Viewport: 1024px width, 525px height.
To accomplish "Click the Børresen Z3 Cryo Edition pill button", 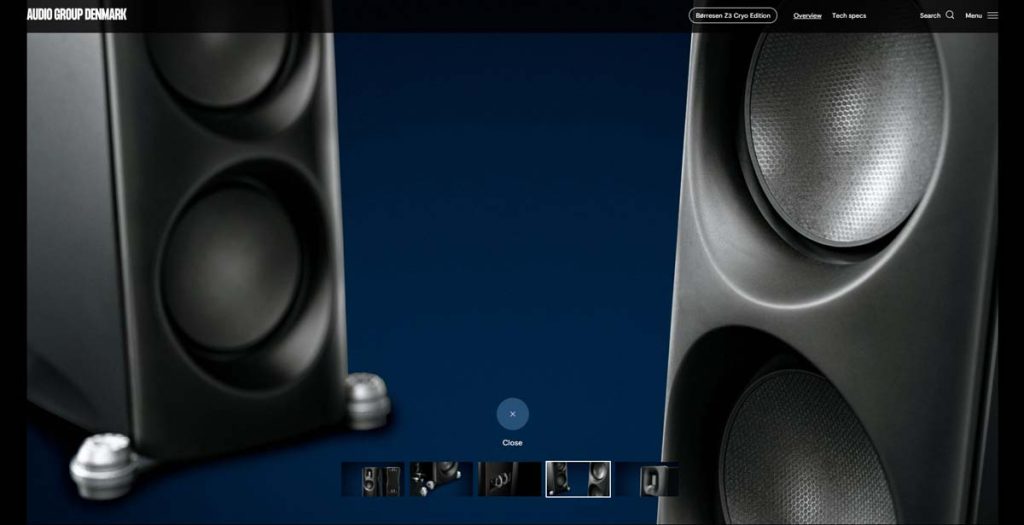I will 732,15.
